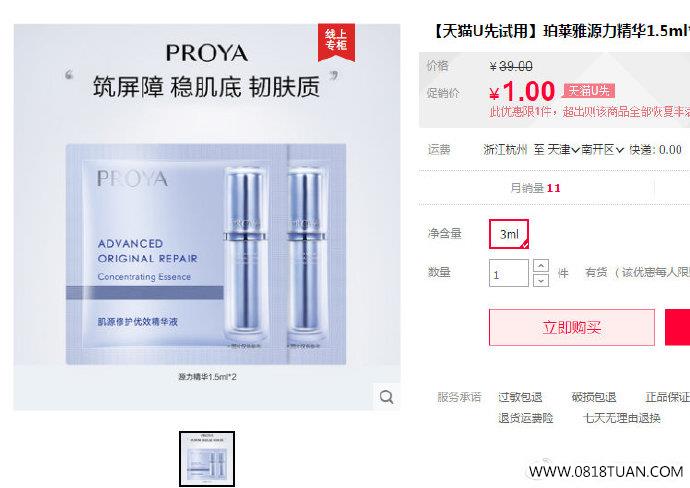Click the magnifier zoom icon on product image
The height and width of the screenshot is (488, 690).
point(386,396)
